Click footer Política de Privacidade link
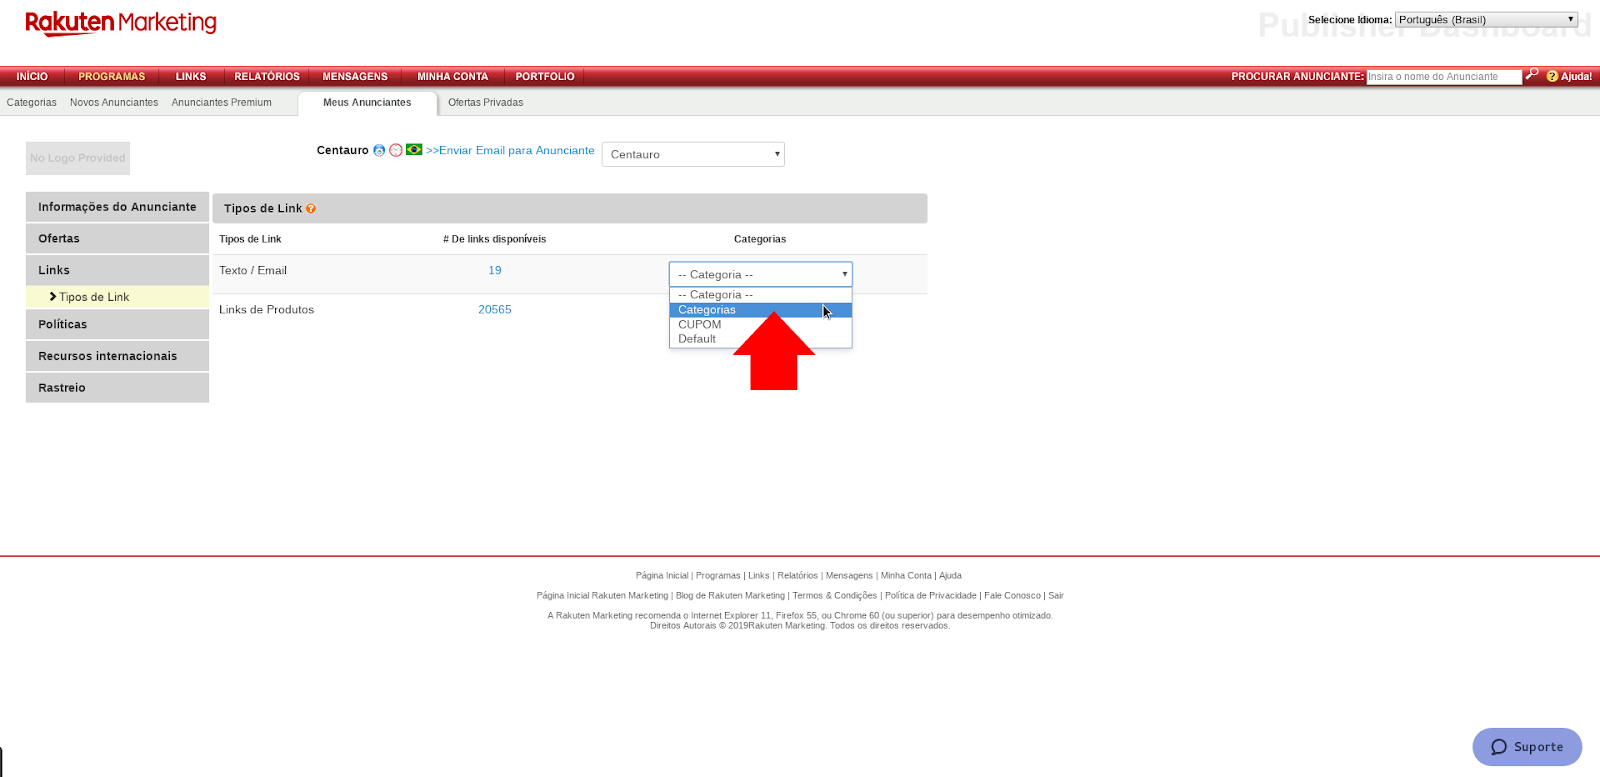This screenshot has height=777, width=1600. 931,595
